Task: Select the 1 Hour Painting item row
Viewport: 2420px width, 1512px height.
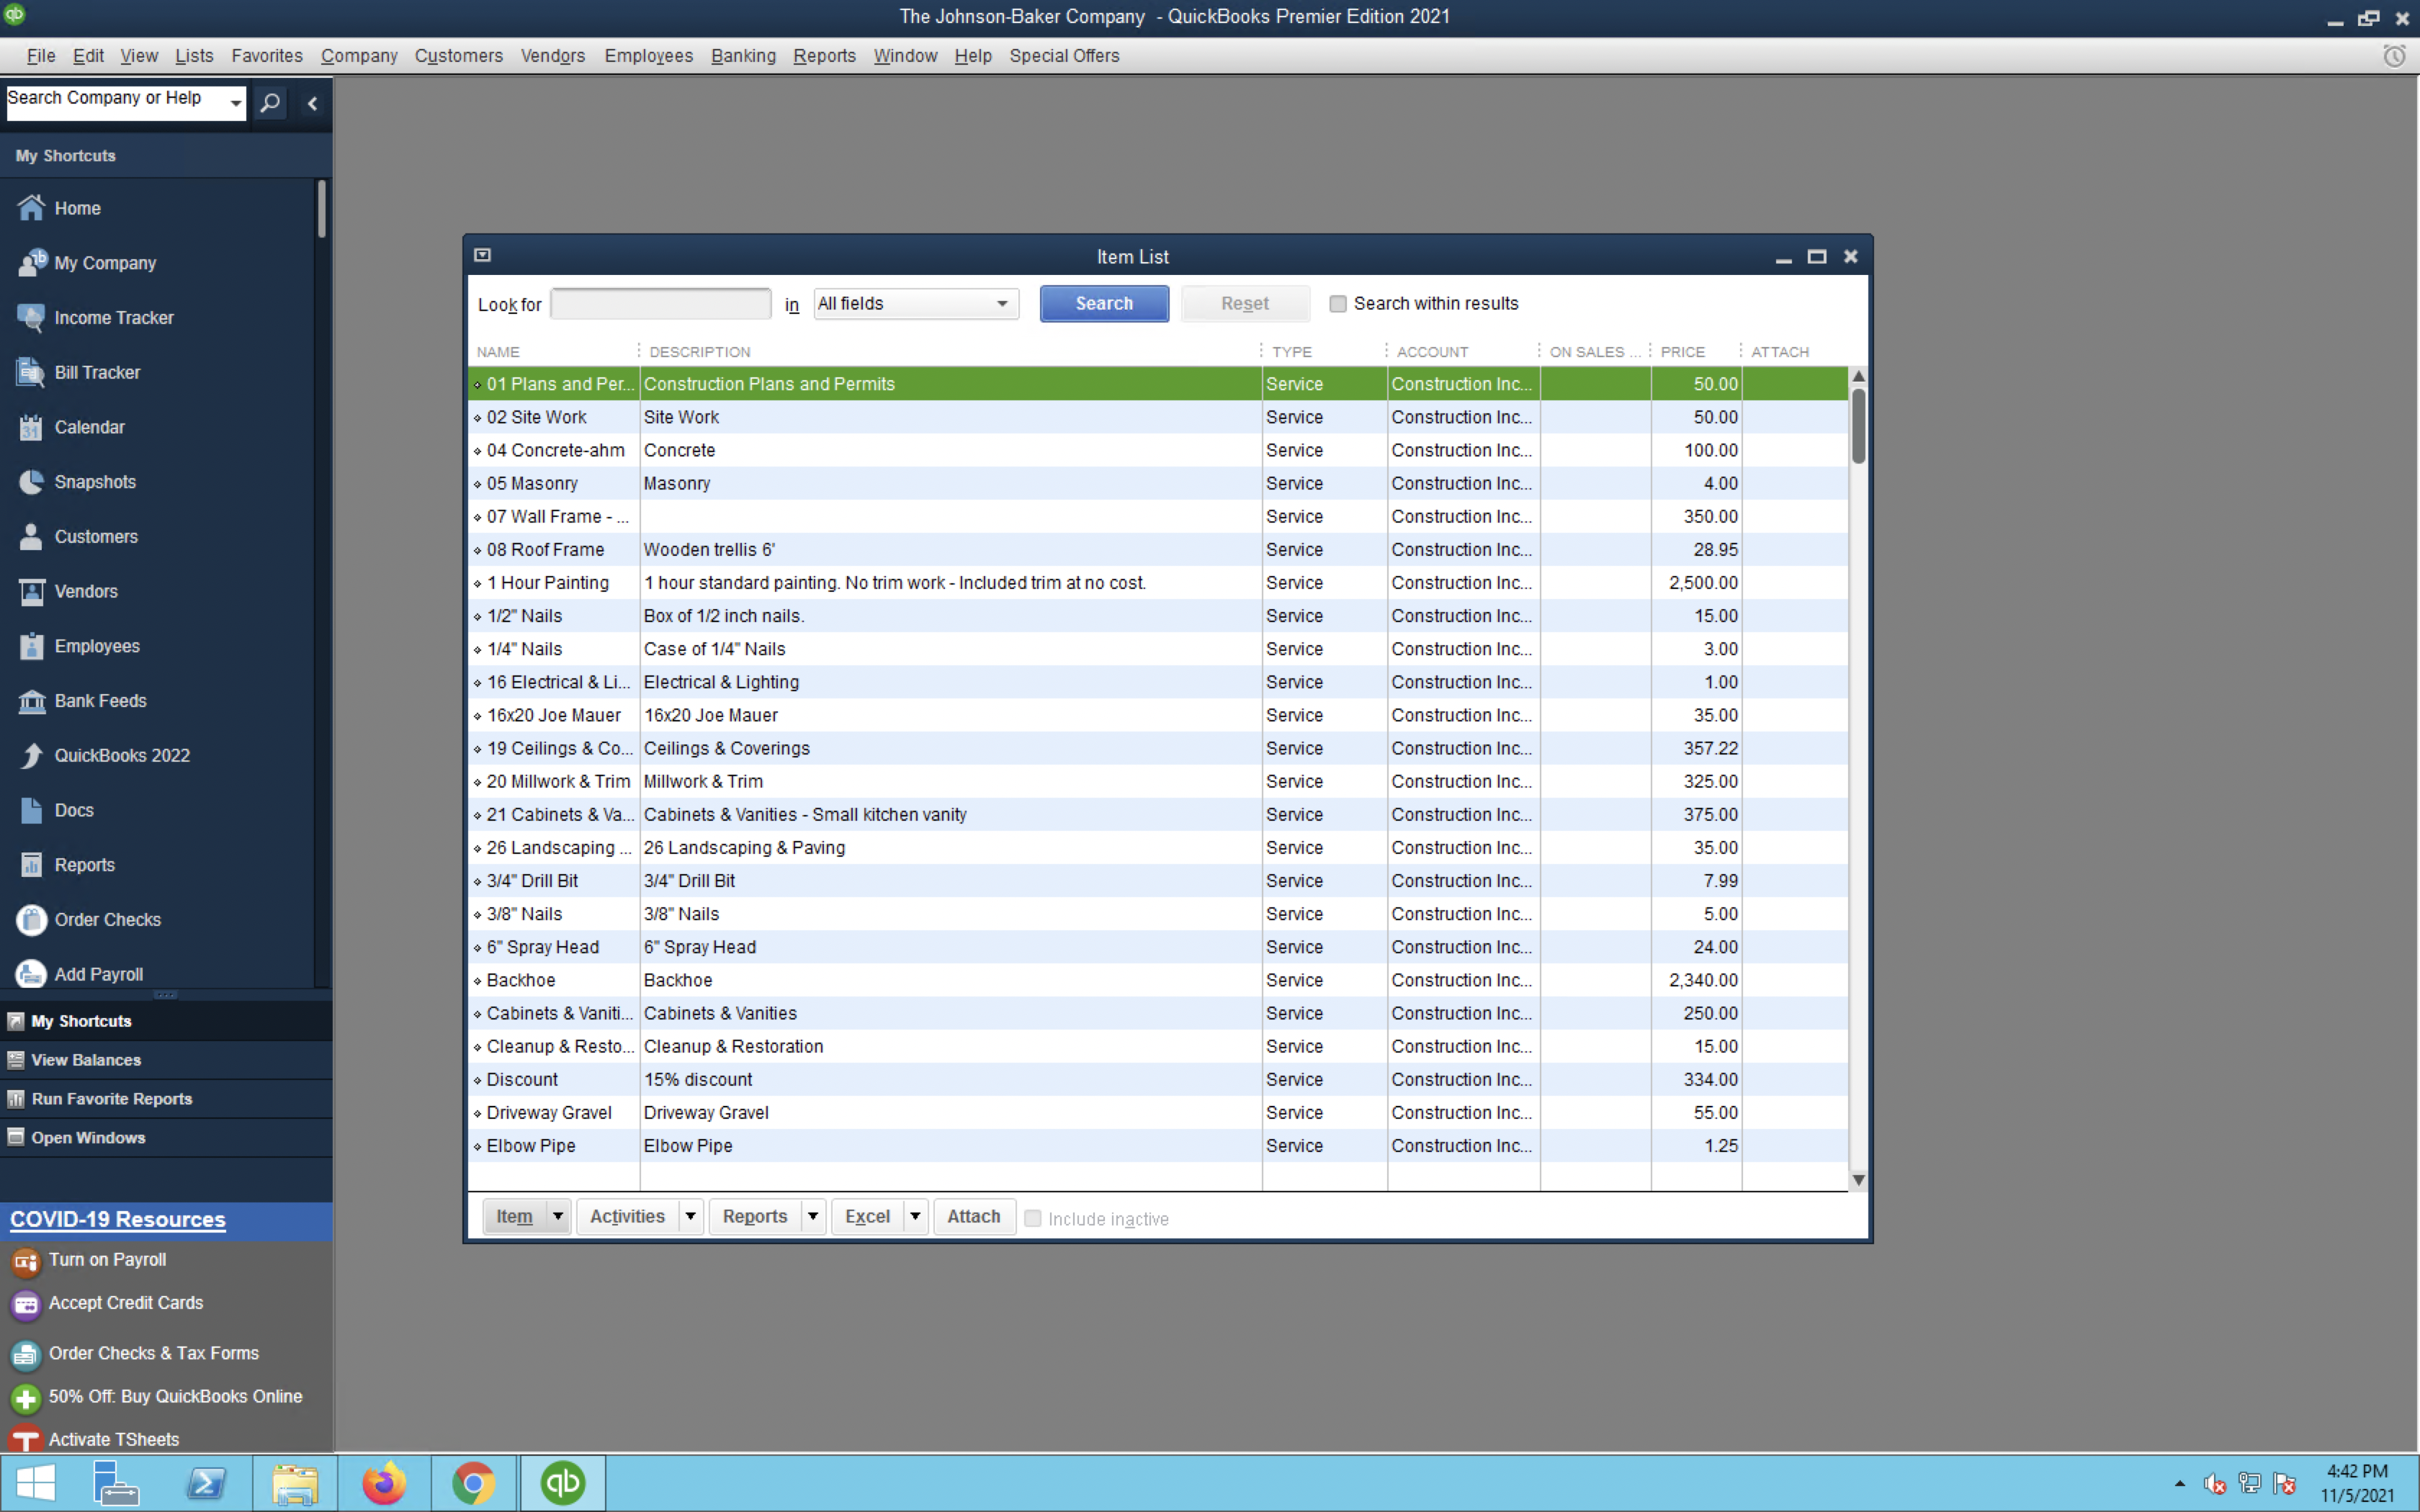Action: tap(1158, 583)
